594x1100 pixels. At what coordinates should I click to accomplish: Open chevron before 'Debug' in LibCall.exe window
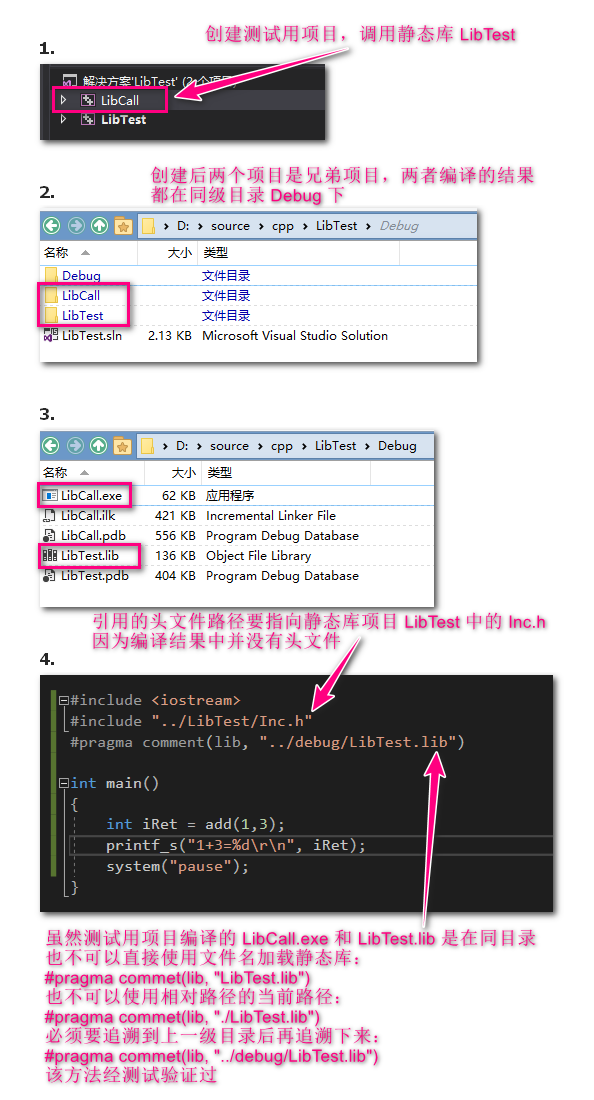tap(367, 446)
